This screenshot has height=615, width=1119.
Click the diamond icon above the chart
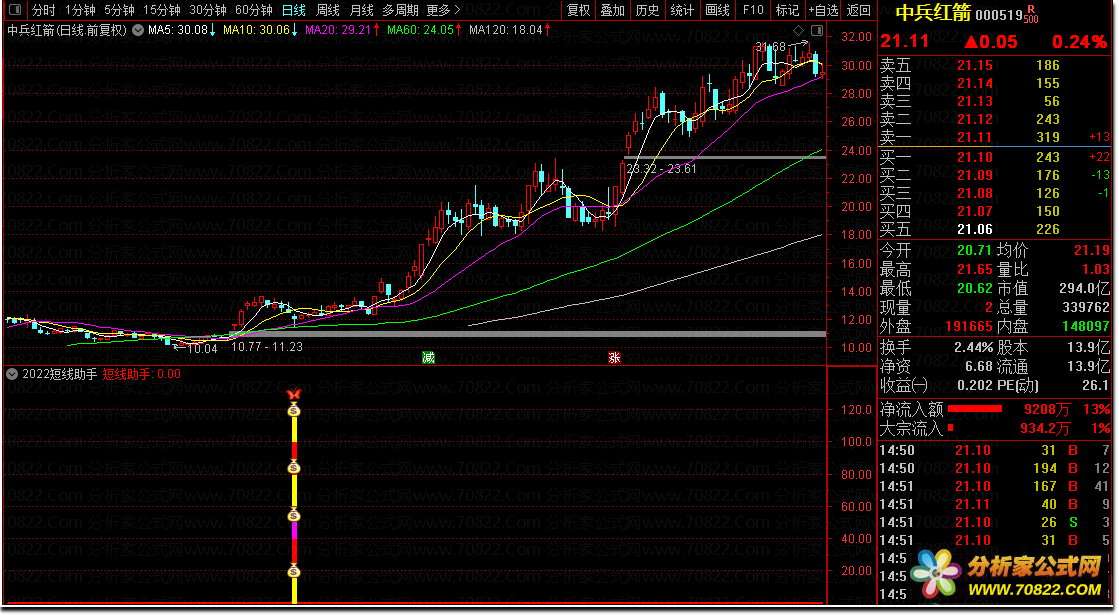799,30
